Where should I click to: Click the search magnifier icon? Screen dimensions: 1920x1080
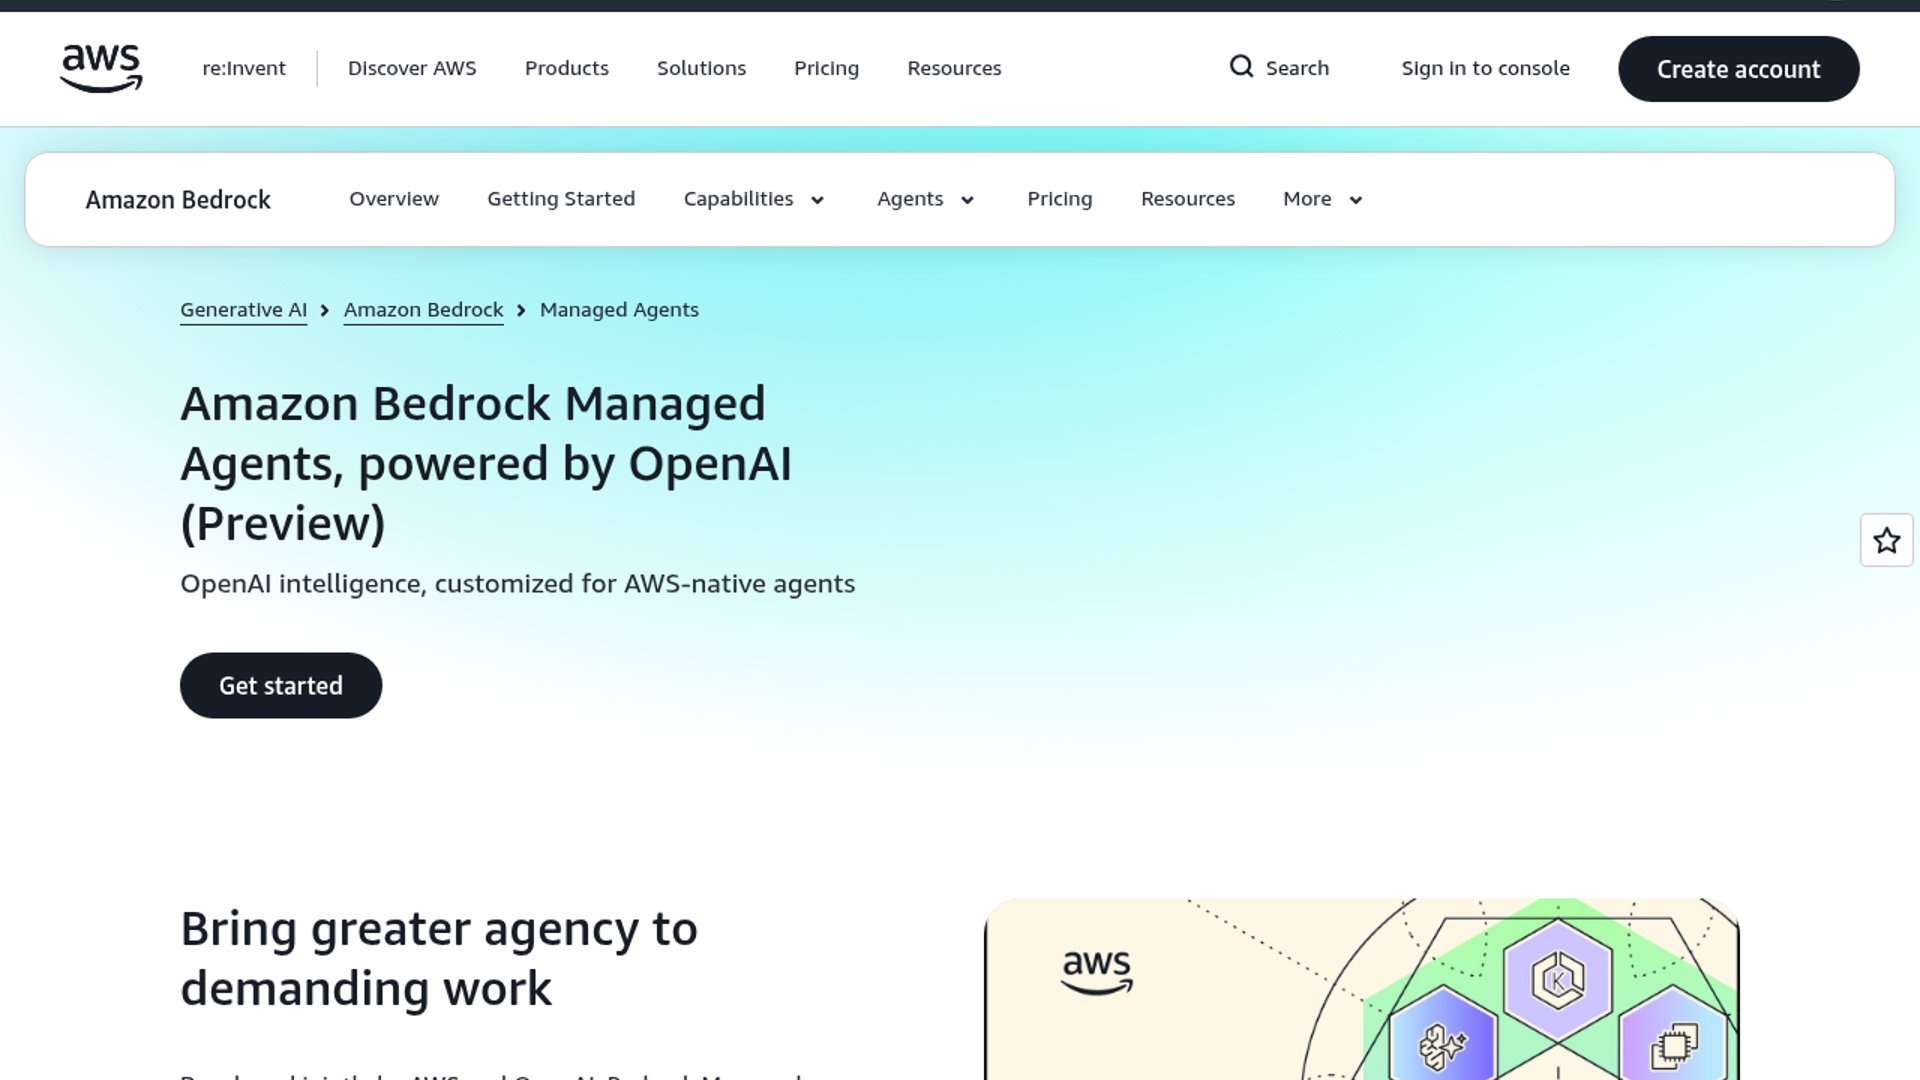(x=1241, y=67)
